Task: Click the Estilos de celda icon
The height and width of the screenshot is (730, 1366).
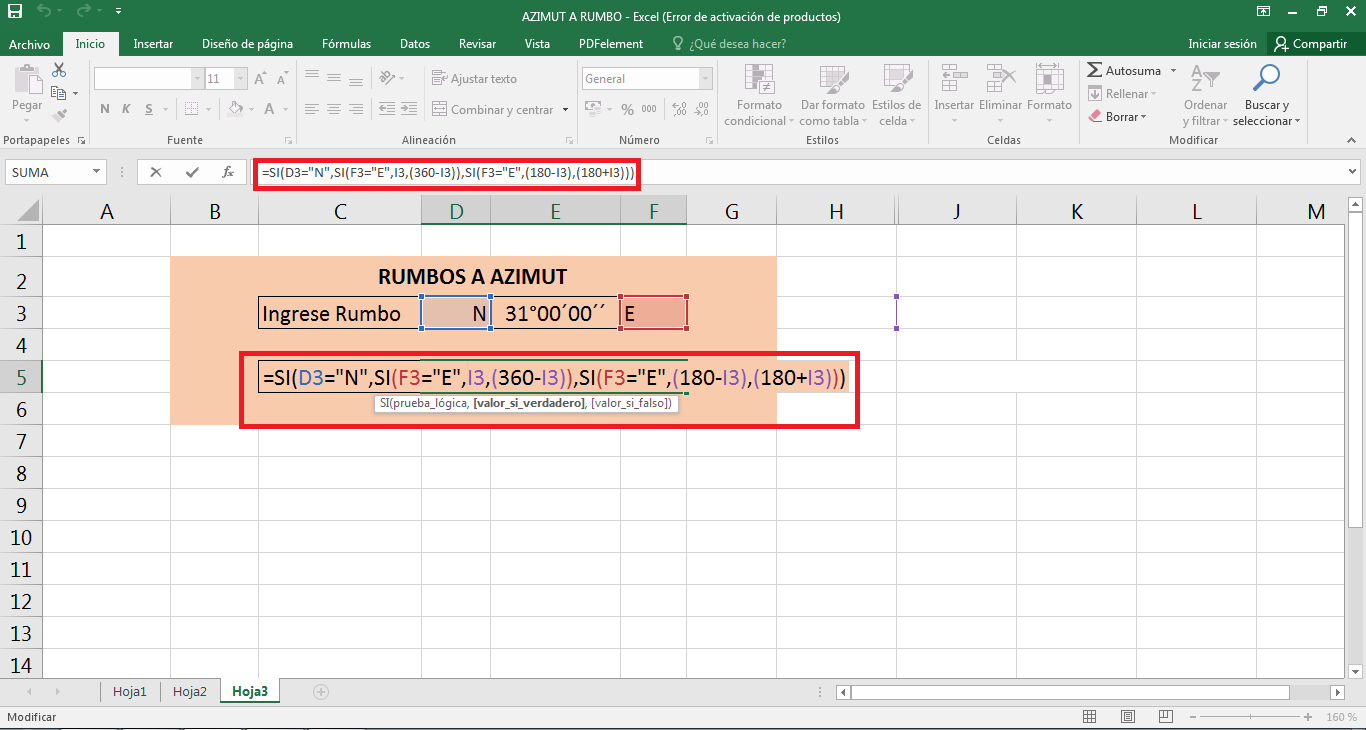Action: point(896,93)
